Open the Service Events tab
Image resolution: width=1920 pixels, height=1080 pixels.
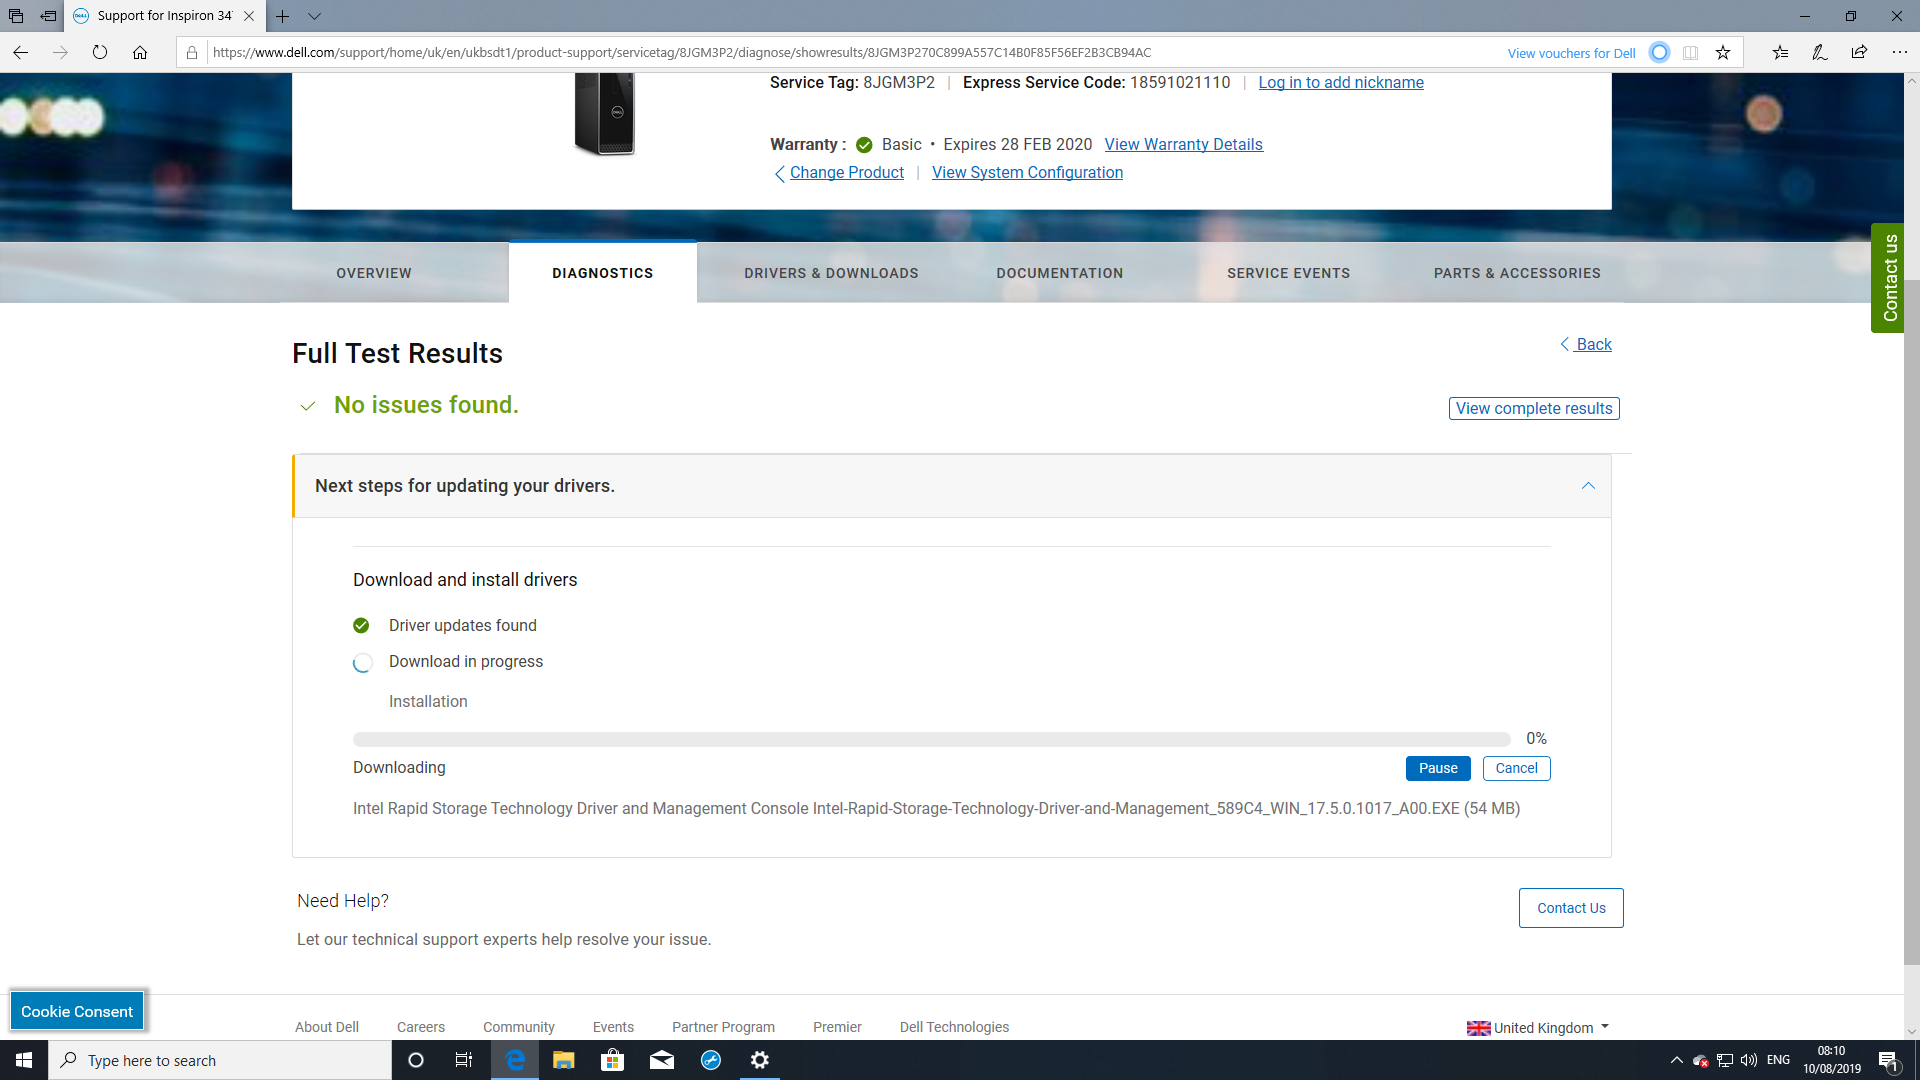(1288, 273)
